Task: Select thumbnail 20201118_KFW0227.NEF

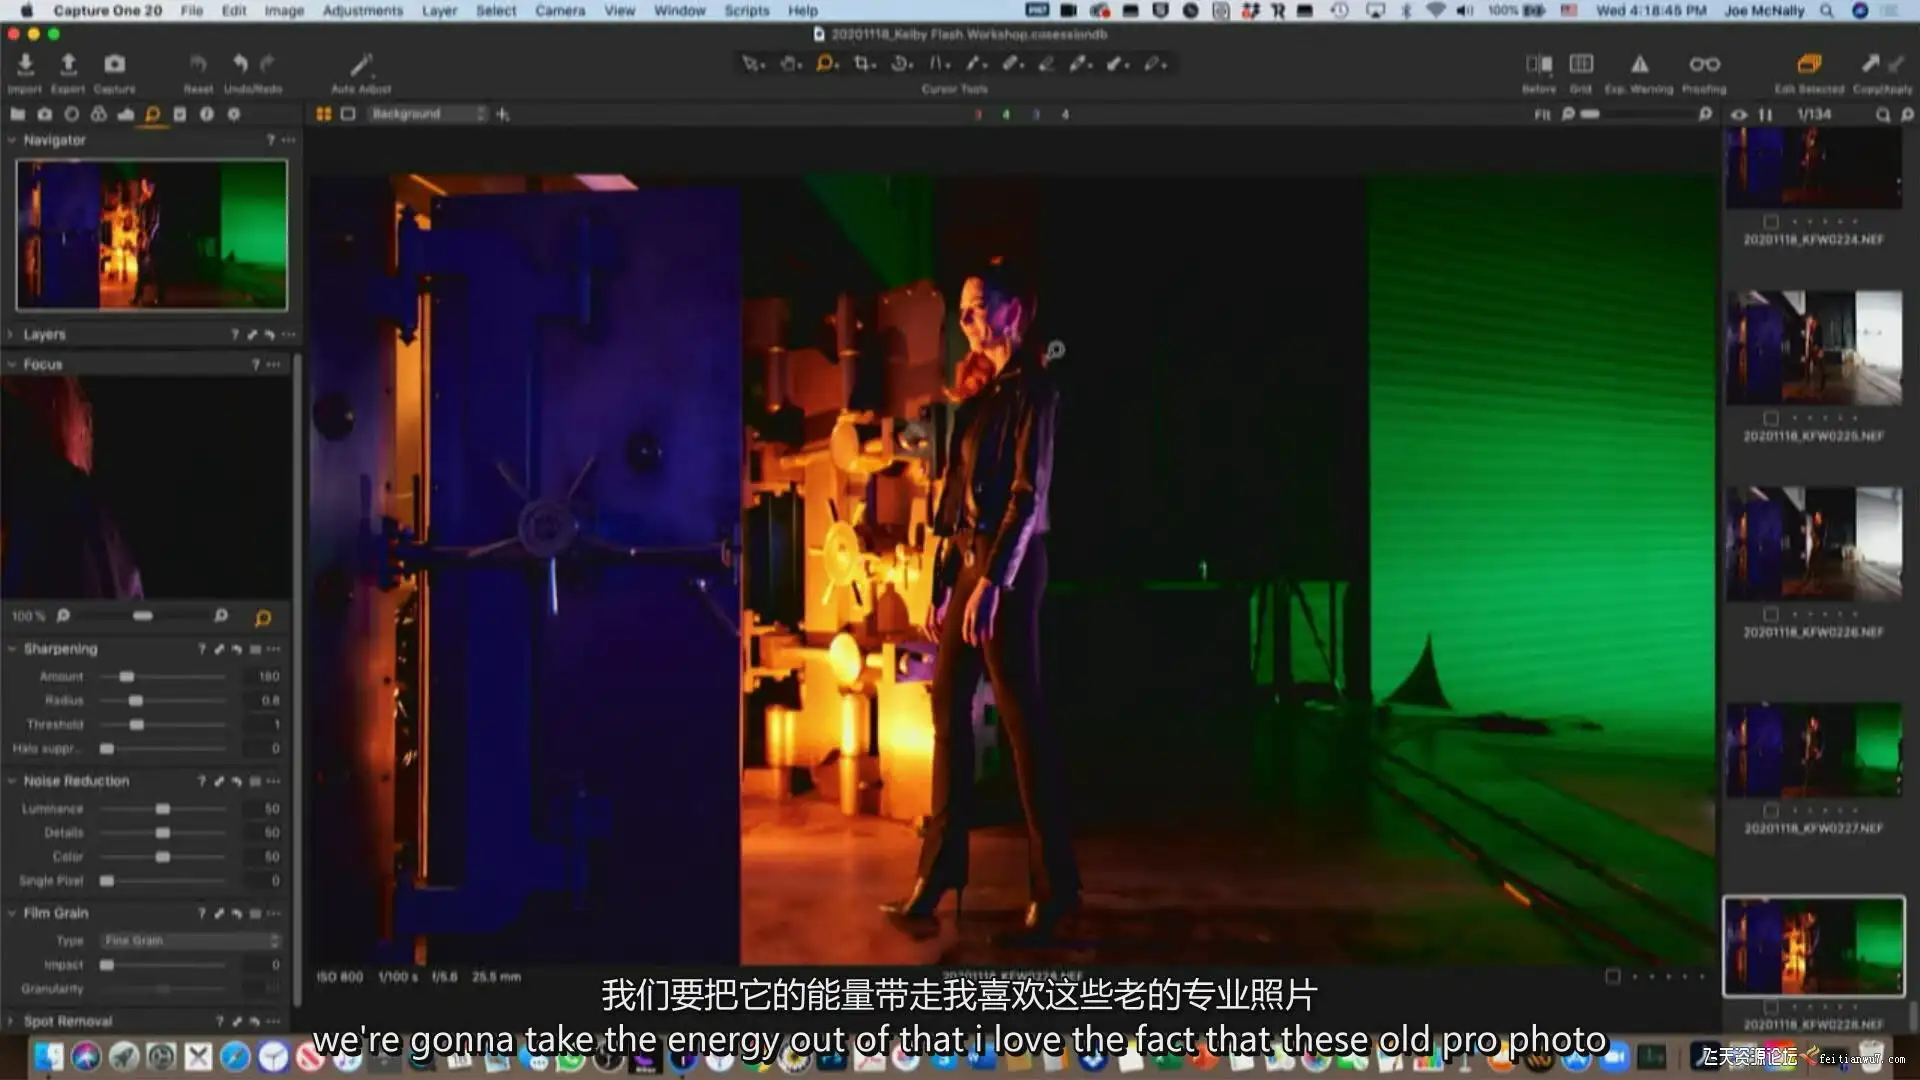Action: 1813,750
